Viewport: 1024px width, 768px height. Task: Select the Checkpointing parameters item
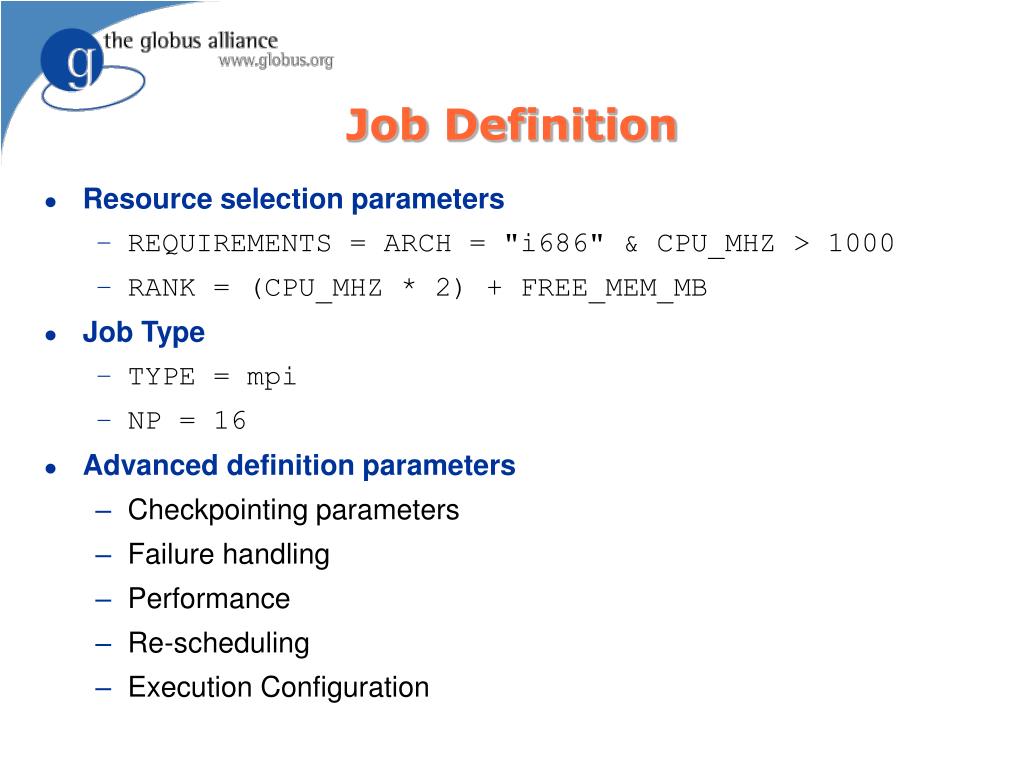[293, 510]
